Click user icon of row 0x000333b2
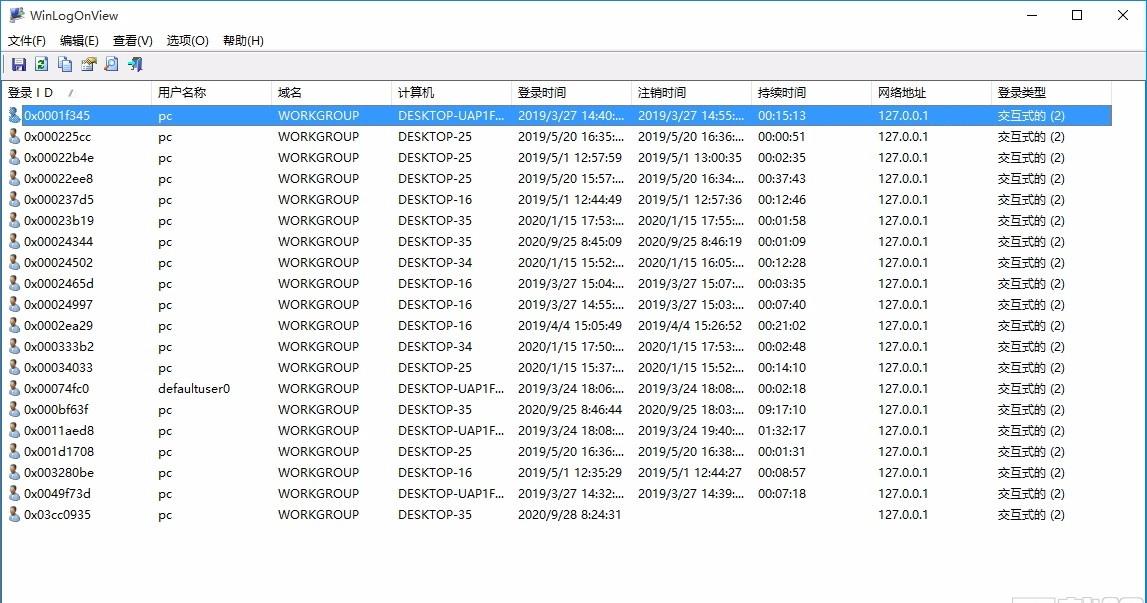Image resolution: width=1147 pixels, height=603 pixels. [x=14, y=346]
